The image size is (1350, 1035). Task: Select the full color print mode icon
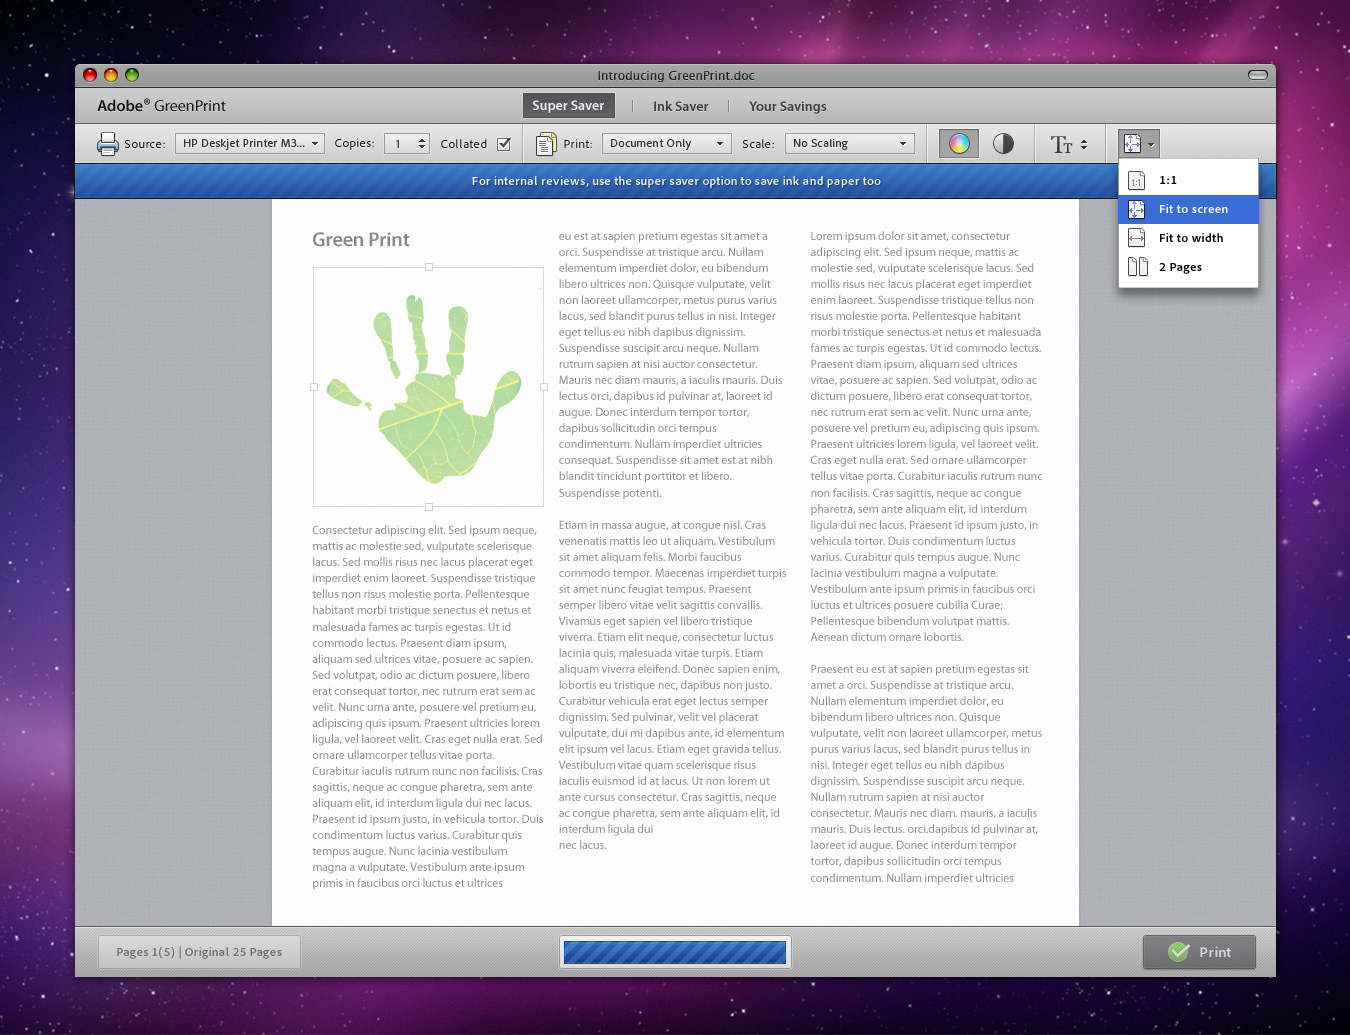coord(959,143)
